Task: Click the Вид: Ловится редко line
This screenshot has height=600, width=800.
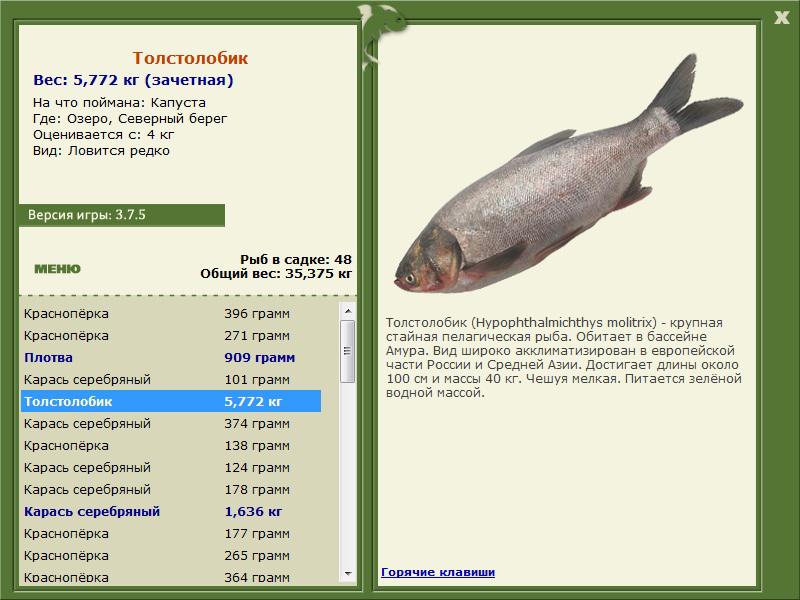Action: point(102,151)
